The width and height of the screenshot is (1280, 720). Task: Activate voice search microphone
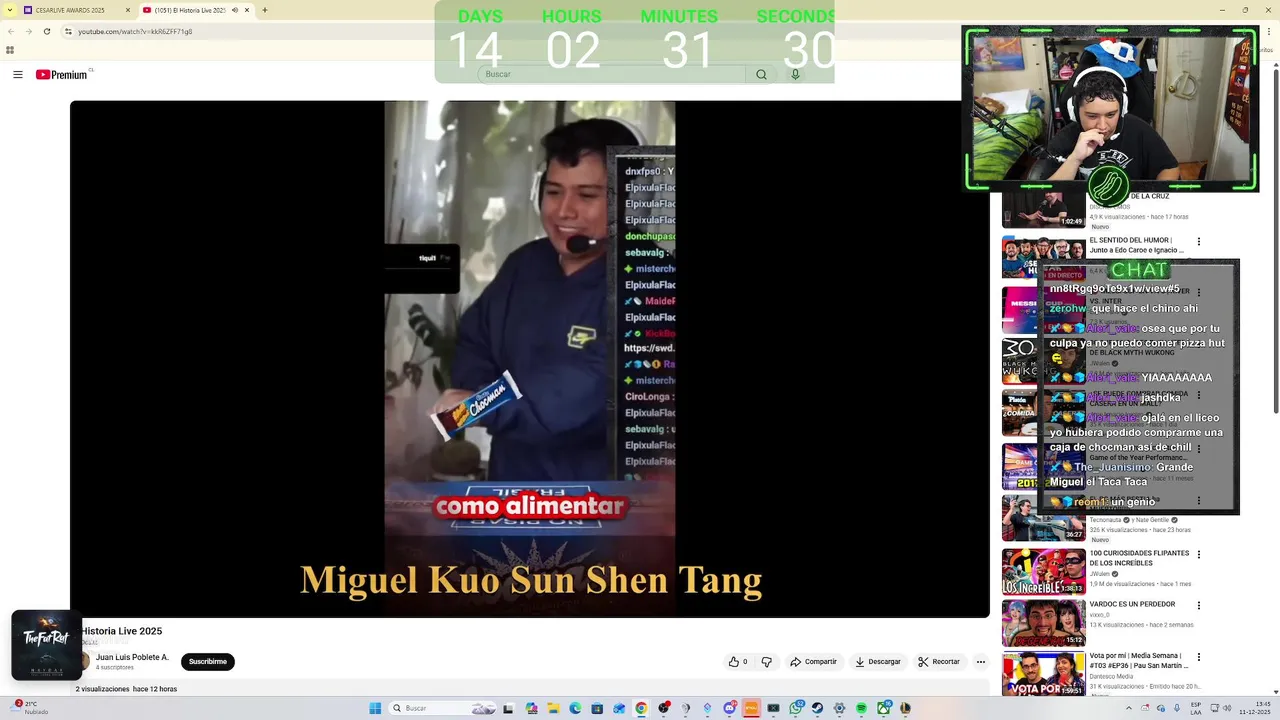(795, 74)
